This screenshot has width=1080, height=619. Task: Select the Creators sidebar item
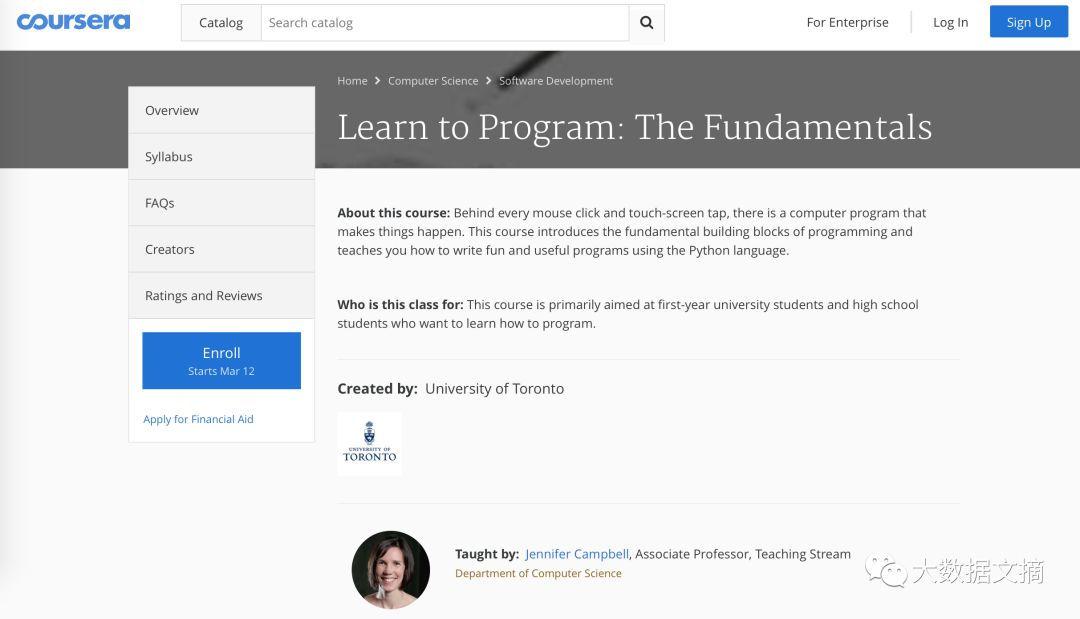pyautogui.click(x=221, y=249)
